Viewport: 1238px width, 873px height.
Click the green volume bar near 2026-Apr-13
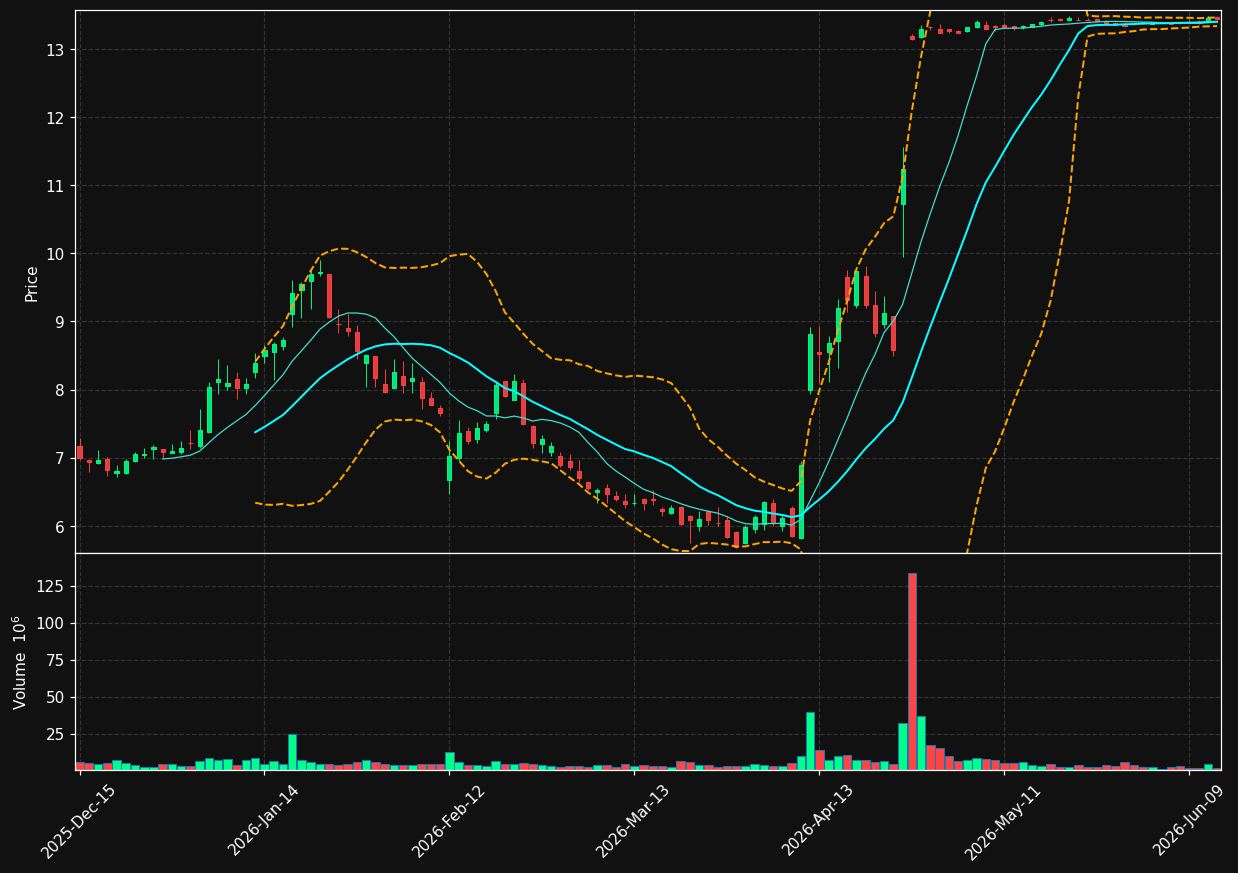pyautogui.click(x=810, y=741)
